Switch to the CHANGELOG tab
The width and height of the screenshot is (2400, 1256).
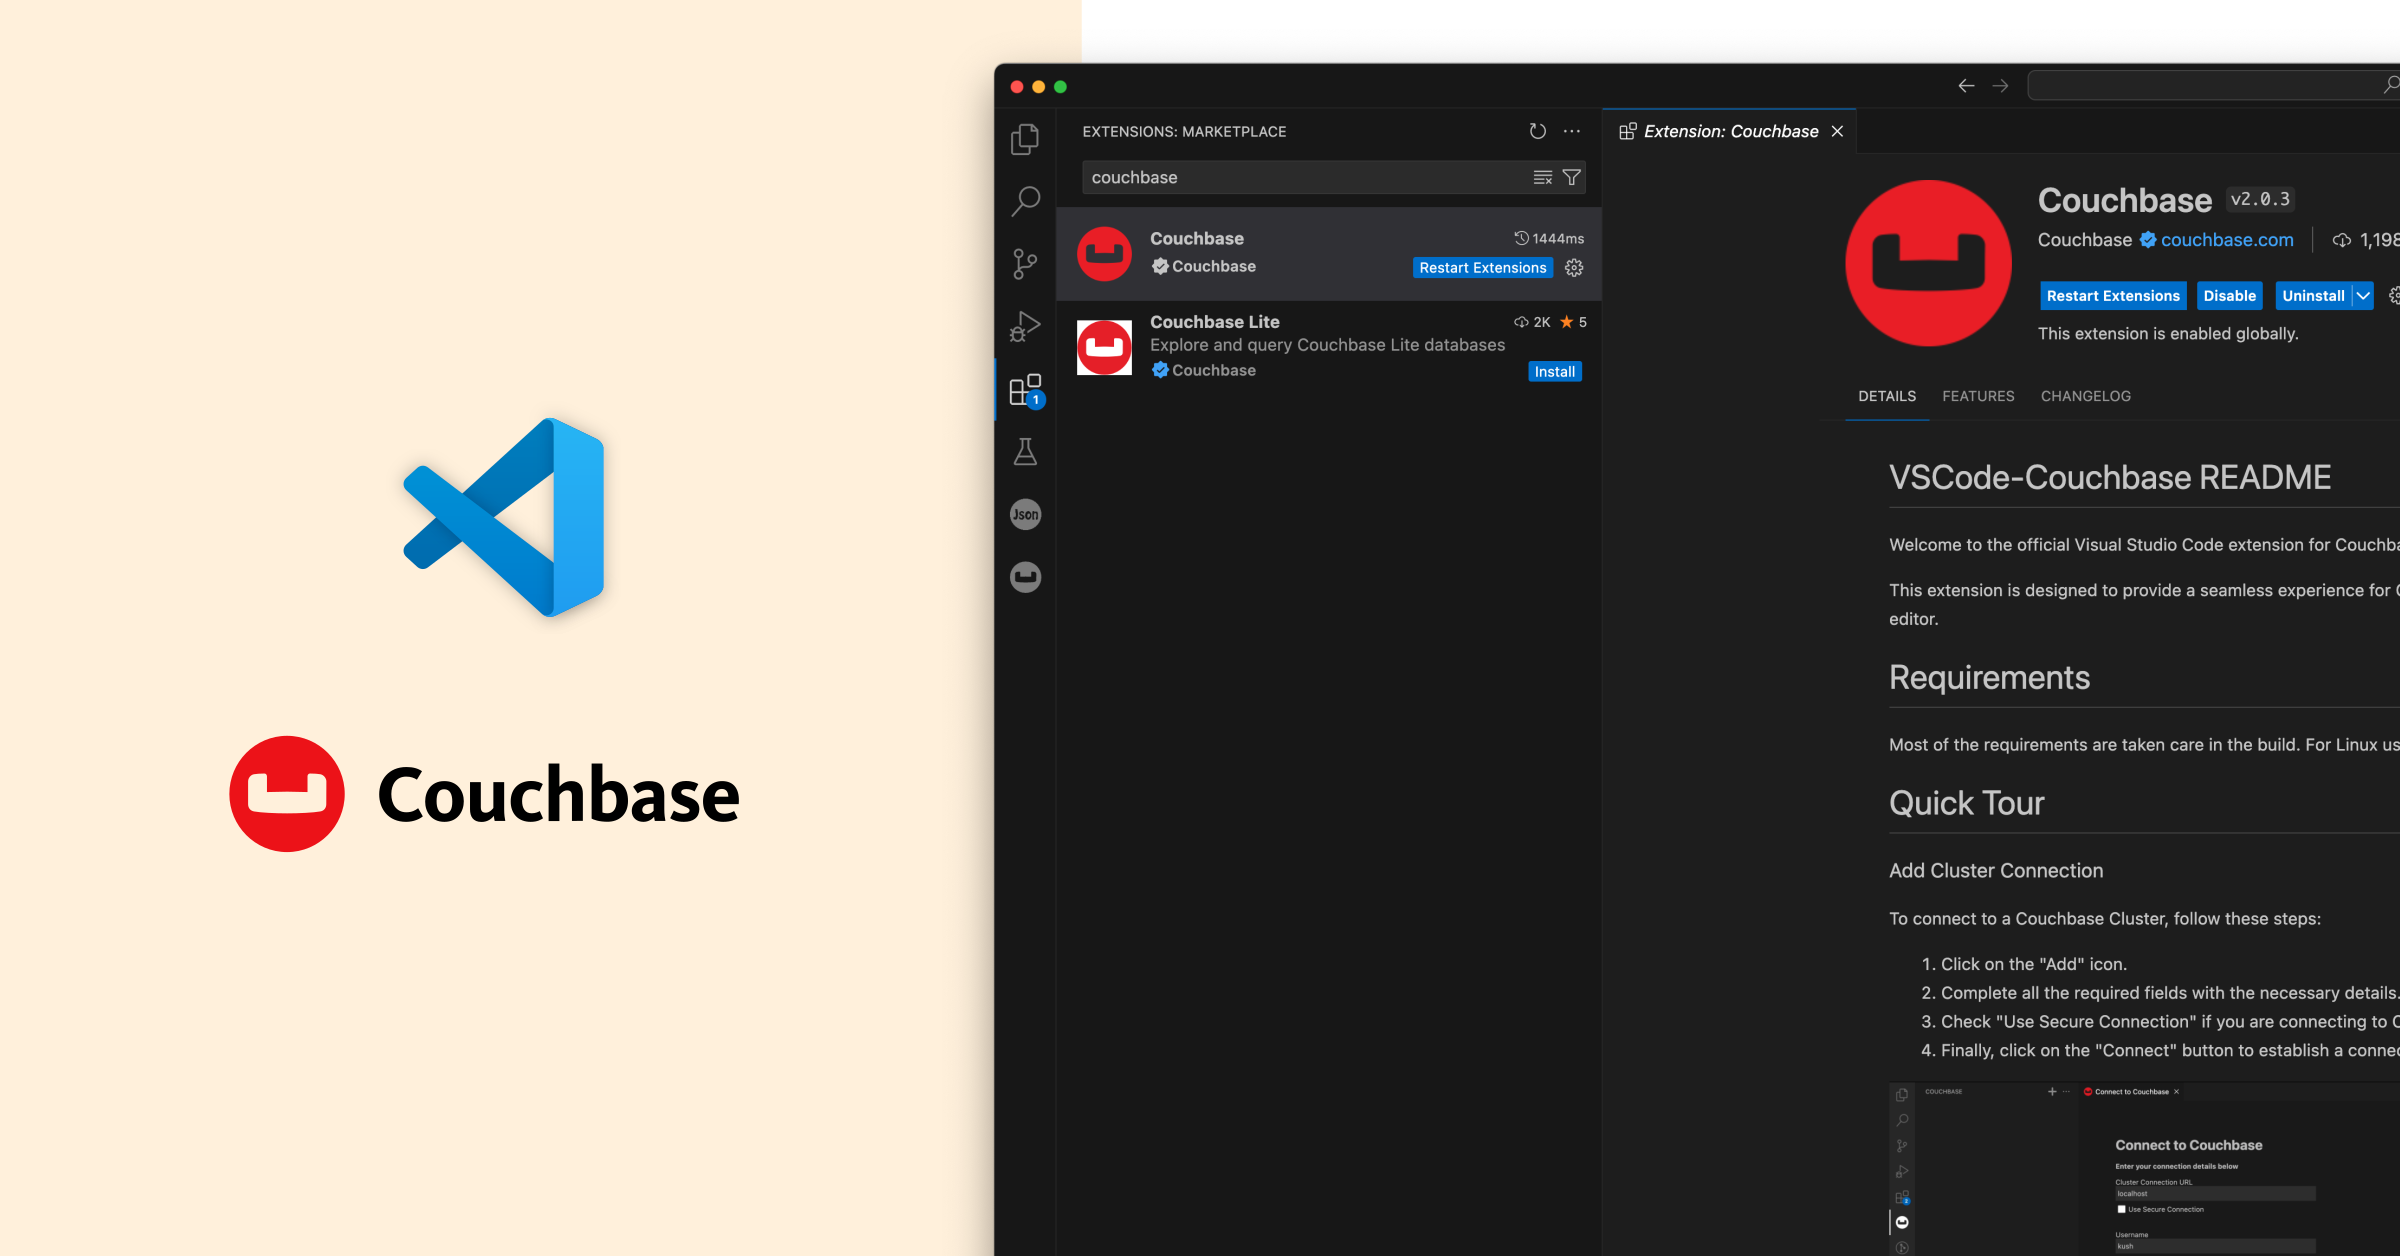click(2085, 396)
